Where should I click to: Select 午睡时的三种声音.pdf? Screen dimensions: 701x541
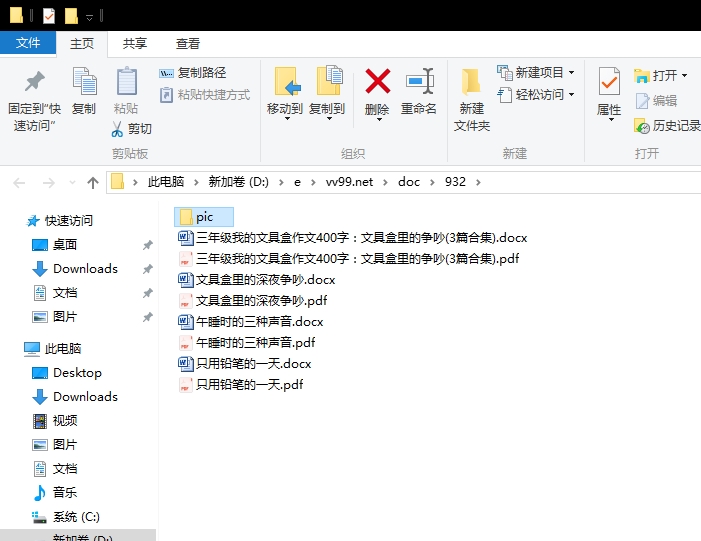tap(247, 342)
